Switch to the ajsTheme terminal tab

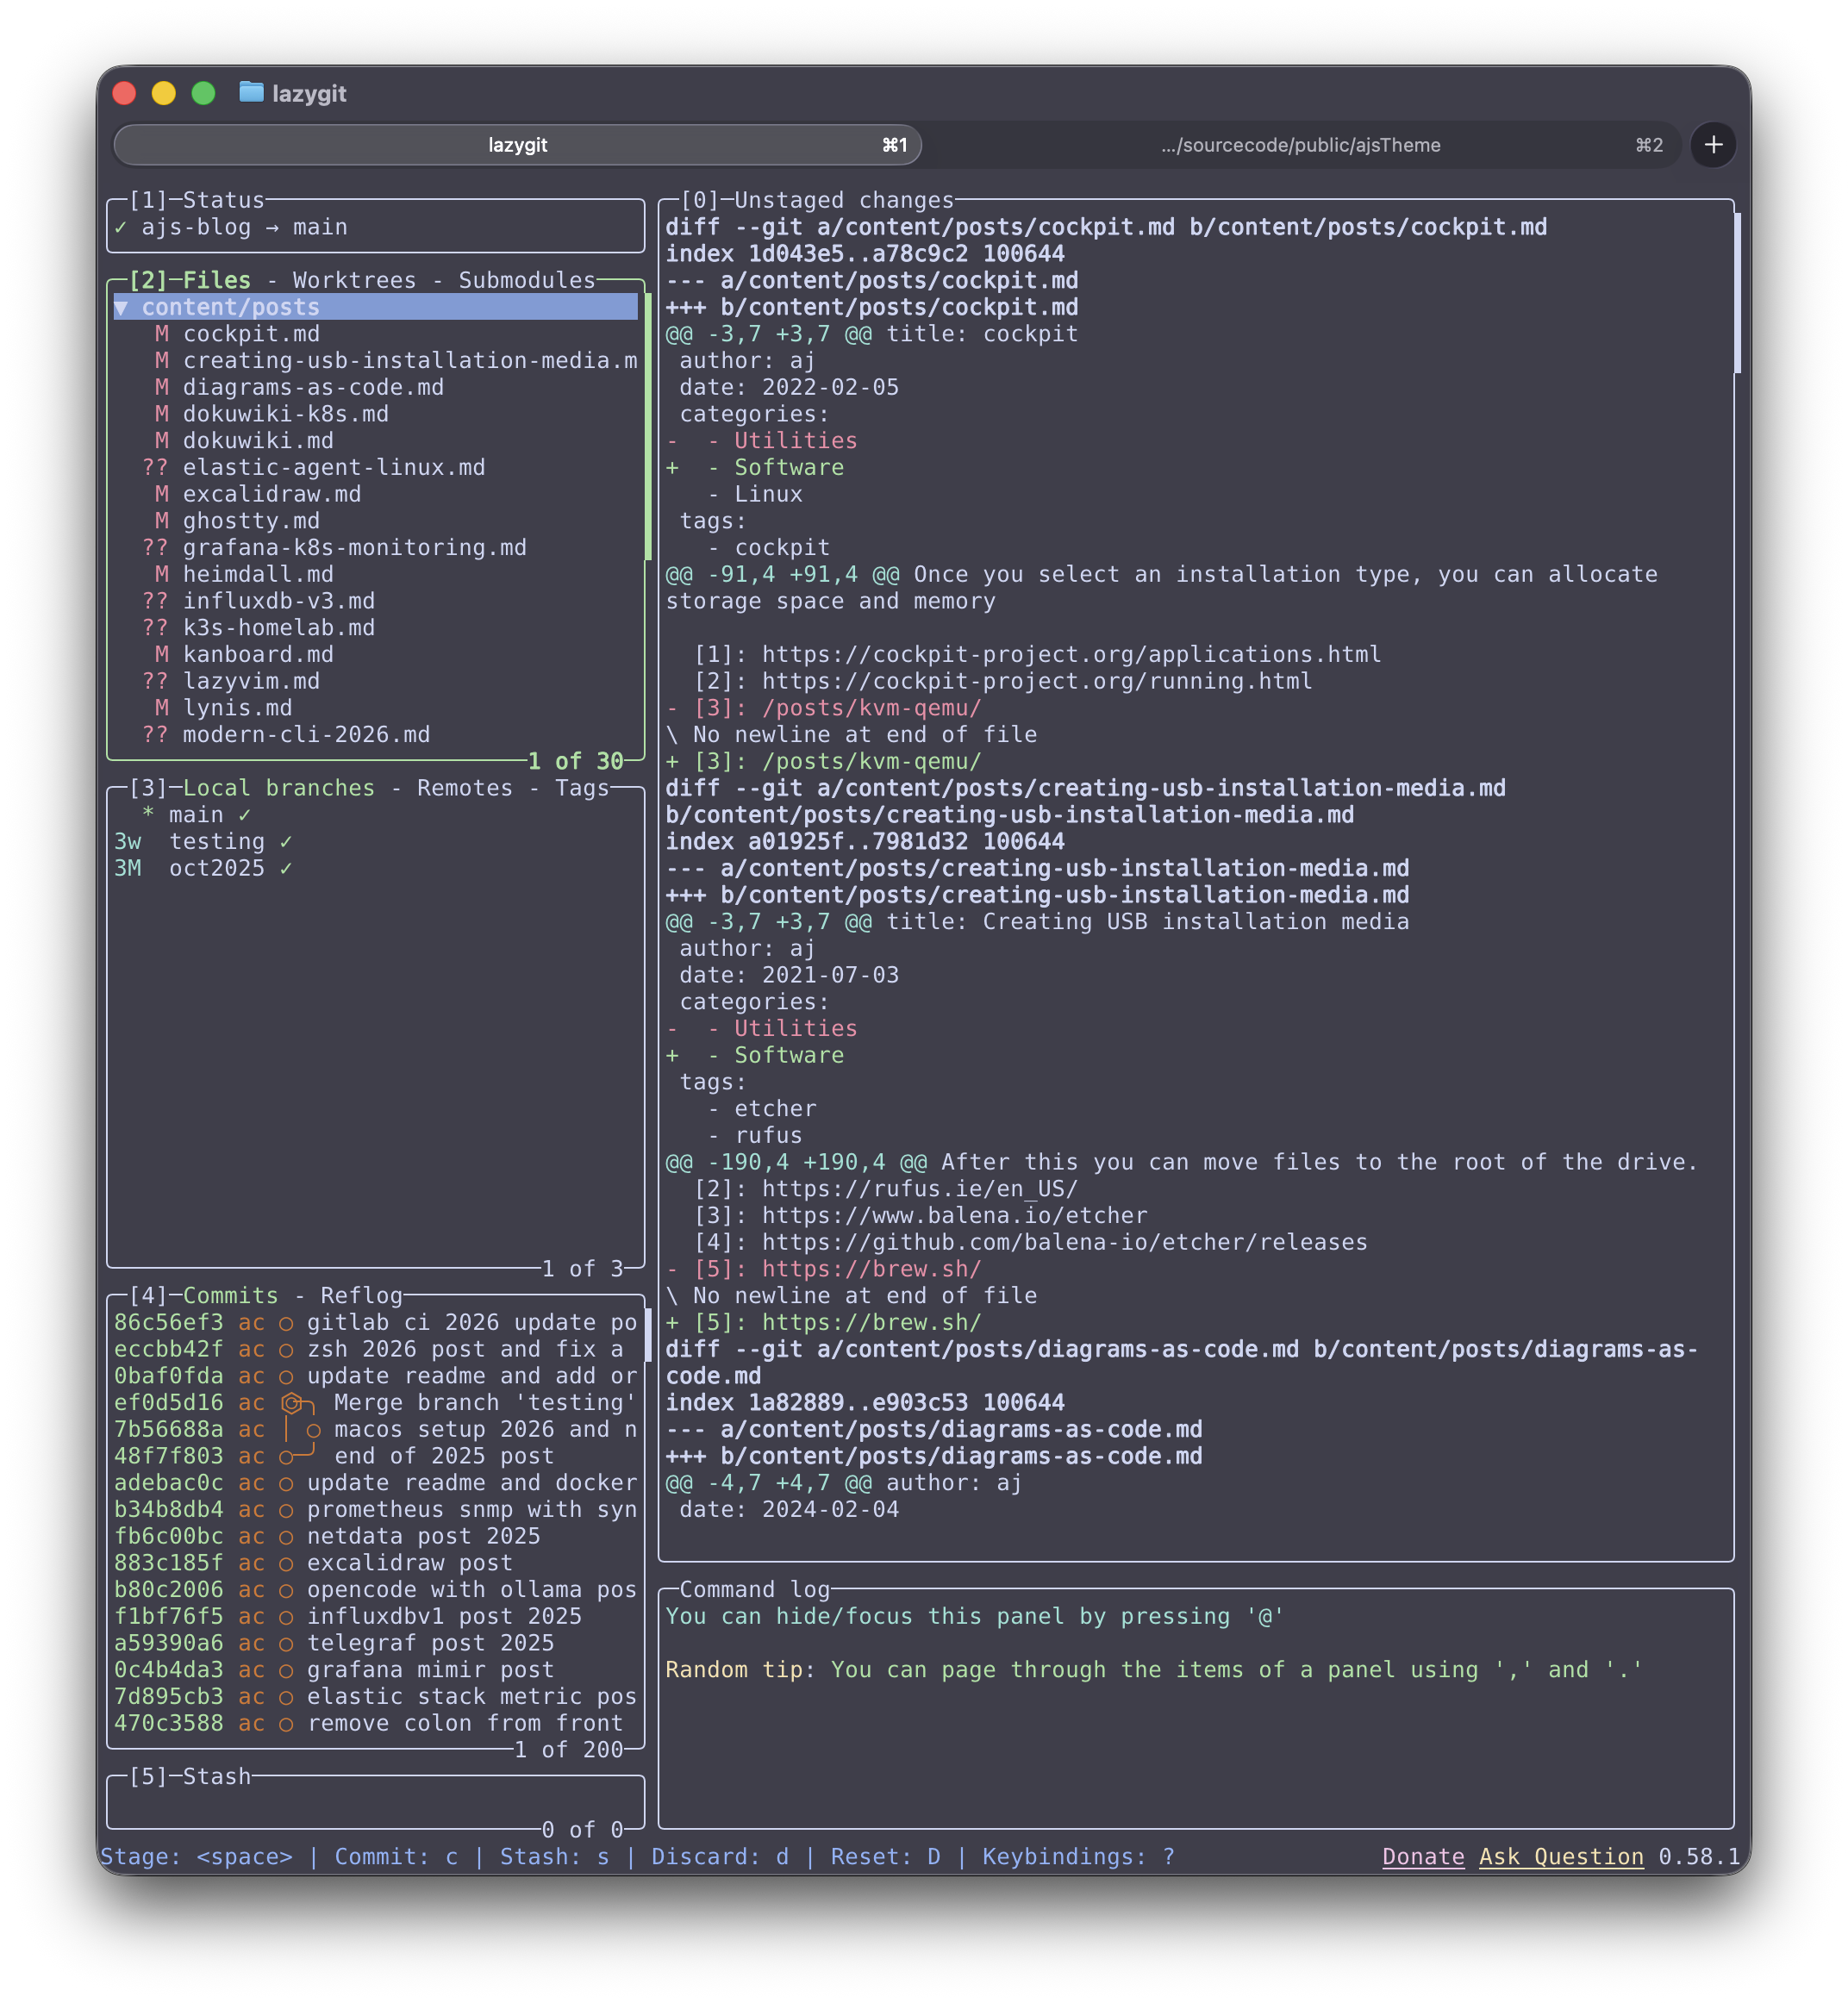pyautogui.click(x=1300, y=145)
